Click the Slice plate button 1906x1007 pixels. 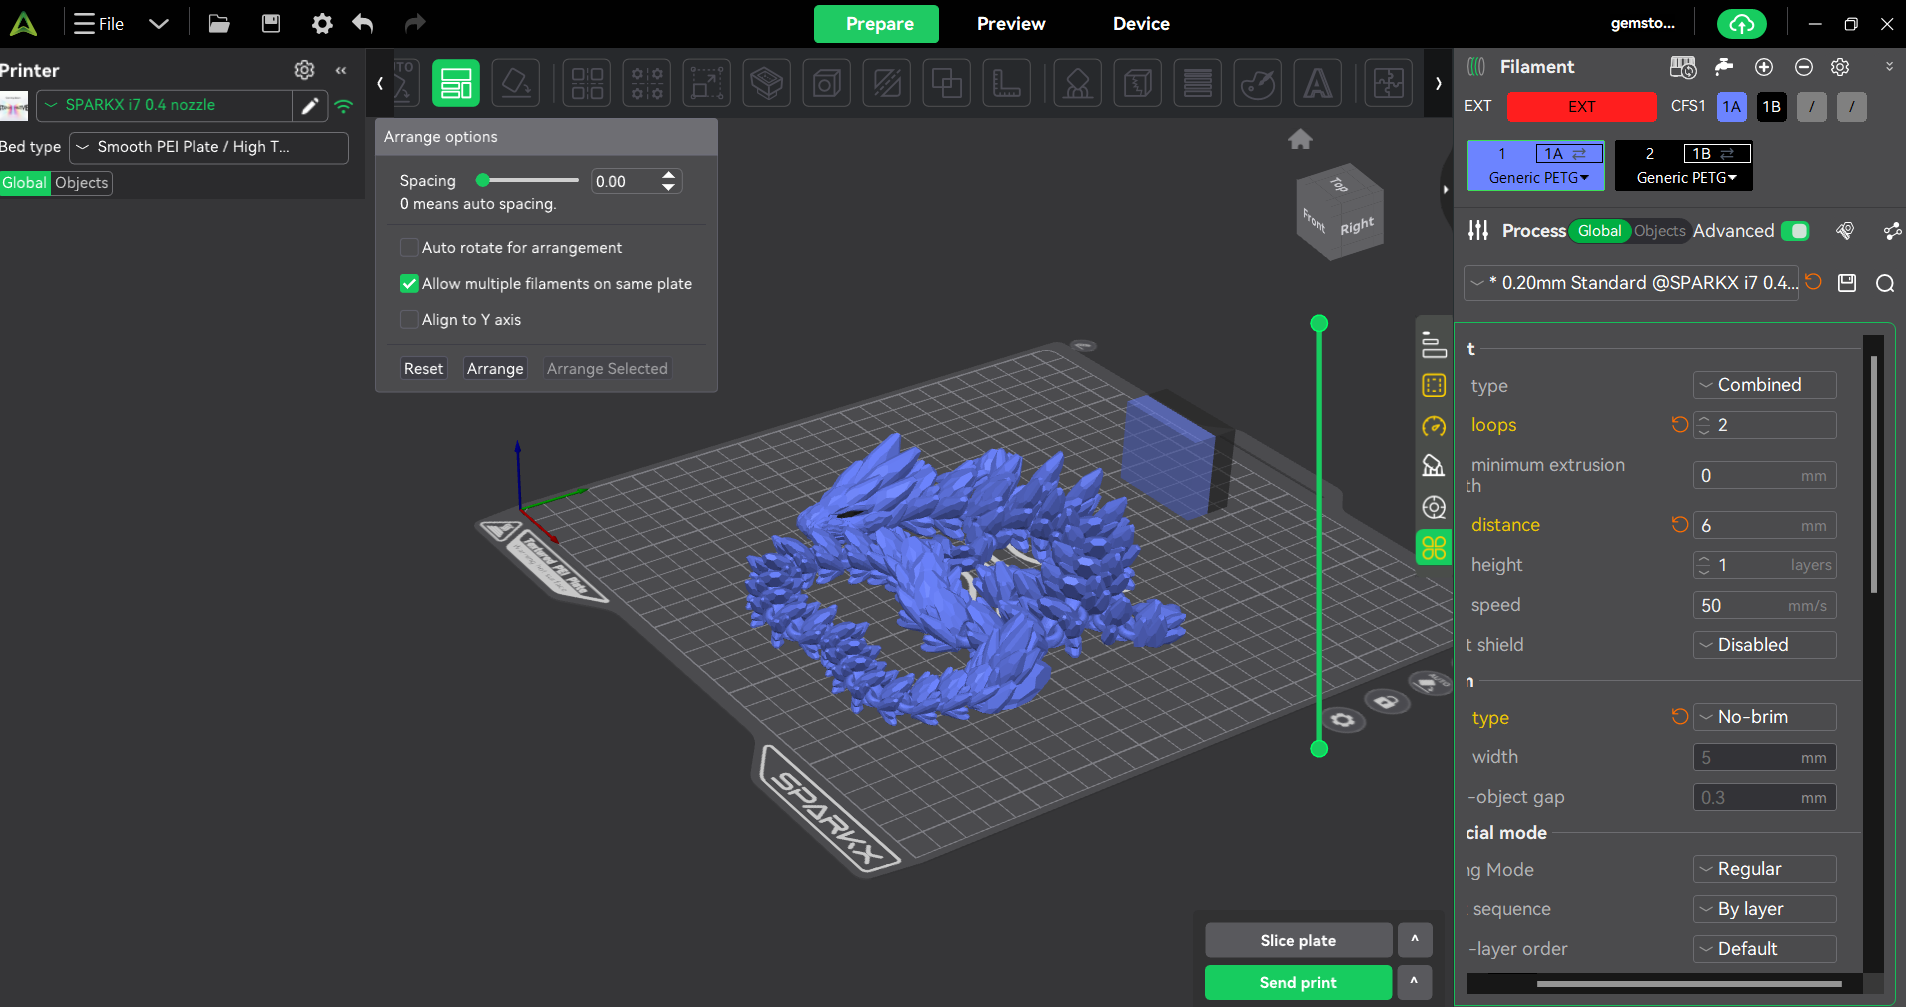[x=1297, y=940]
